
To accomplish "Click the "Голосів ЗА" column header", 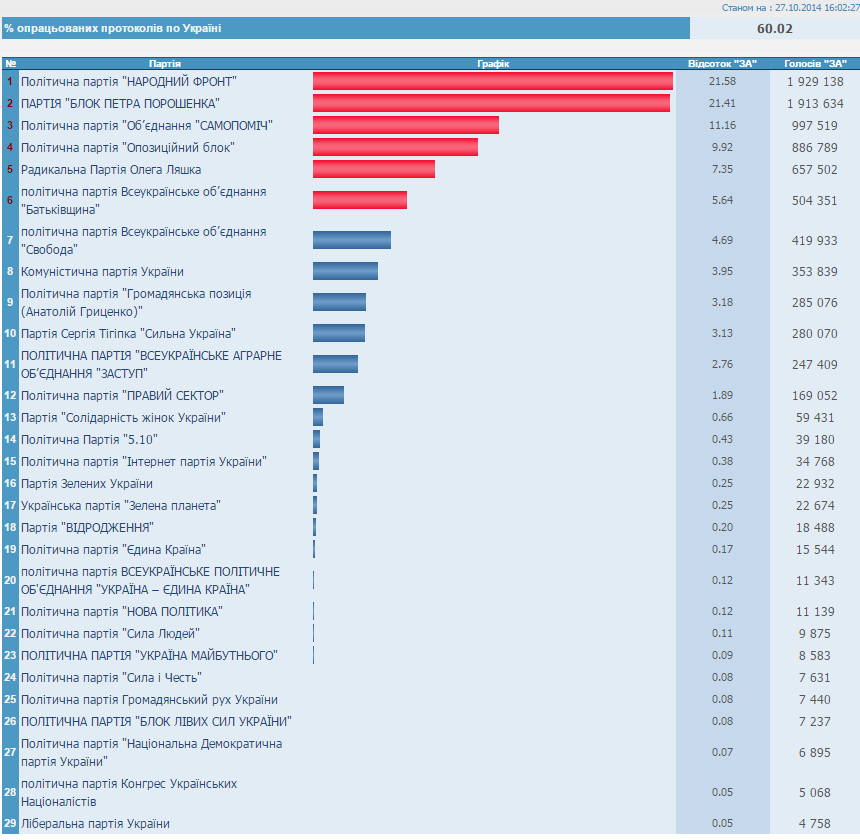I will point(815,64).
